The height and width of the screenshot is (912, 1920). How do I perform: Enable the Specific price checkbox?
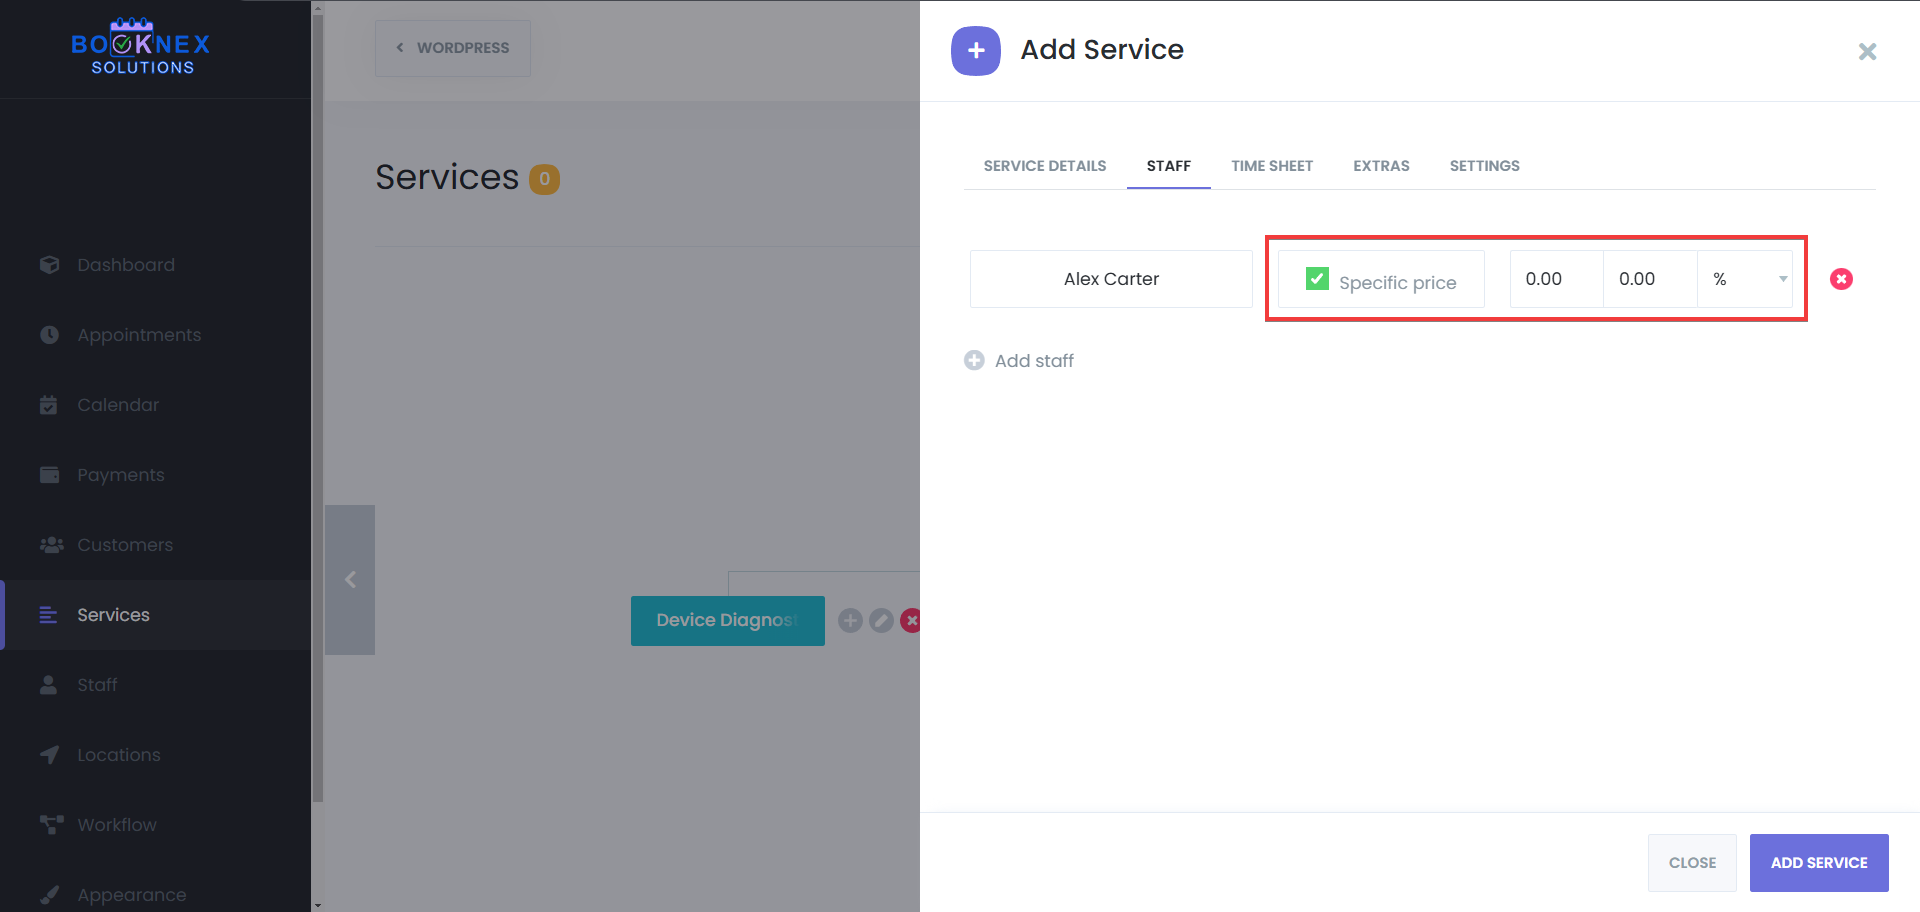coord(1317,279)
